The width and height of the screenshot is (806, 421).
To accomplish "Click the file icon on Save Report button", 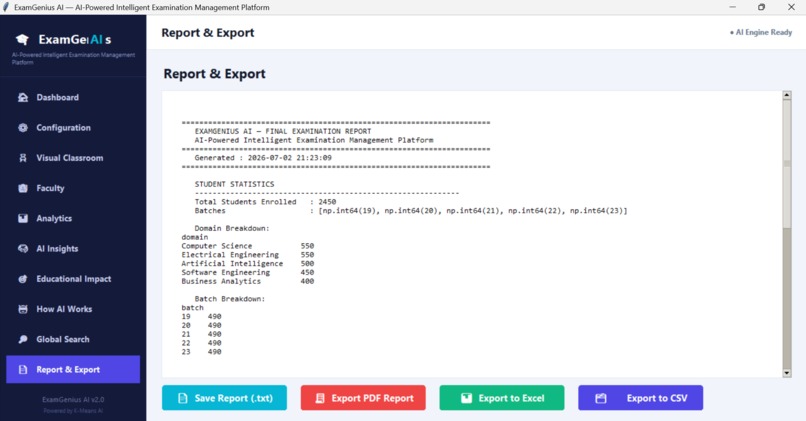I will pos(182,398).
